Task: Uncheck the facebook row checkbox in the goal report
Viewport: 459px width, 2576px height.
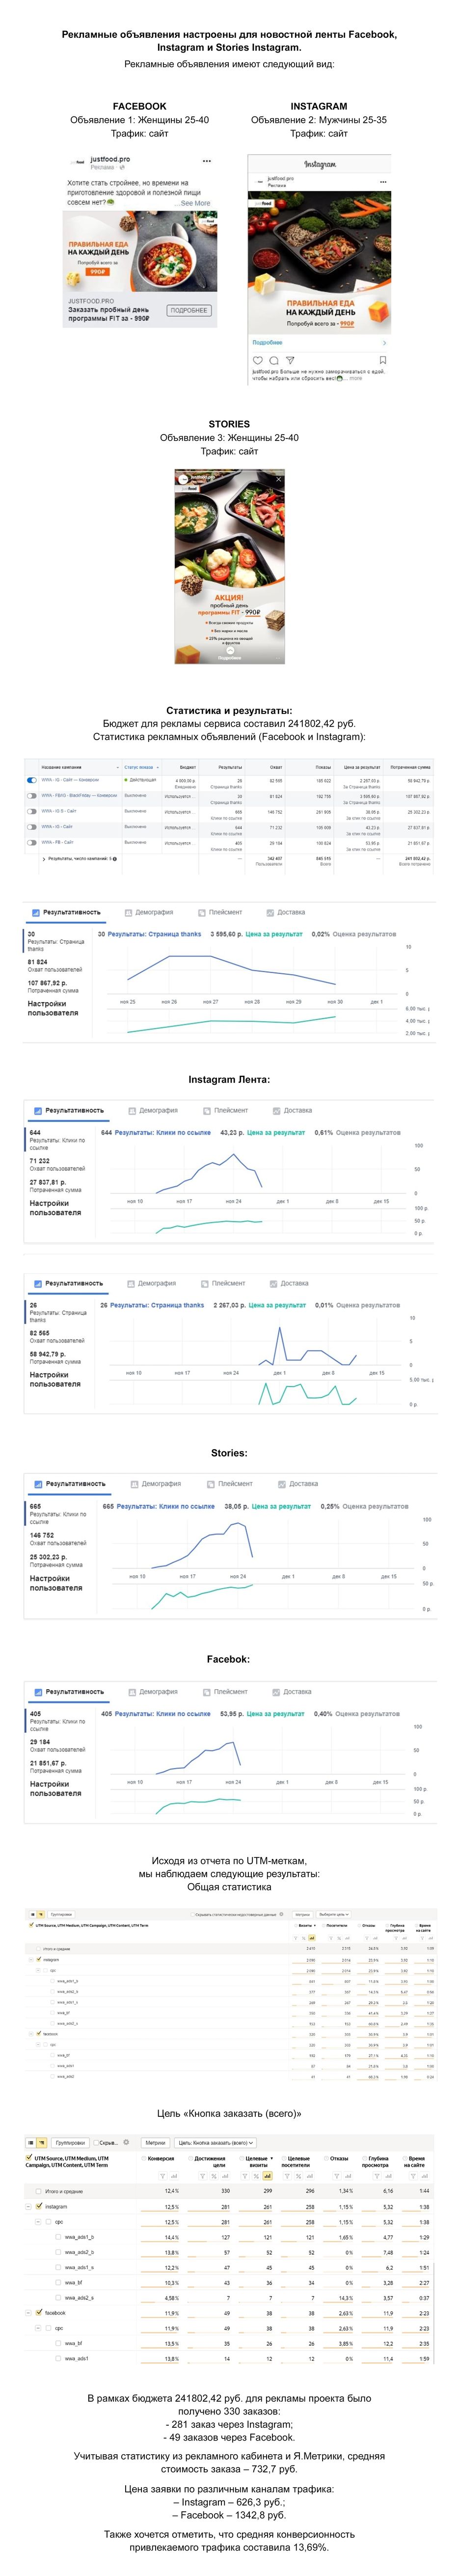Action: [x=39, y=2312]
